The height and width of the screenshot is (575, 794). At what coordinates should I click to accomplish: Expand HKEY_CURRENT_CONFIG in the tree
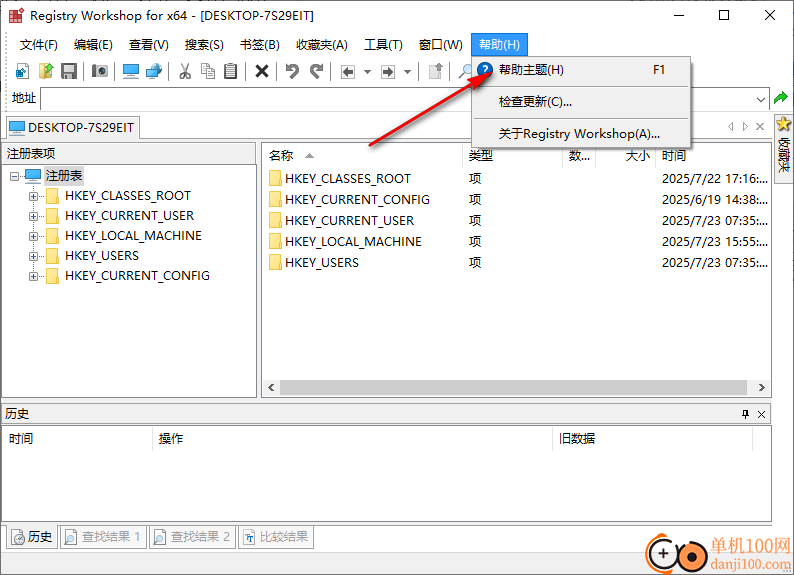33,276
